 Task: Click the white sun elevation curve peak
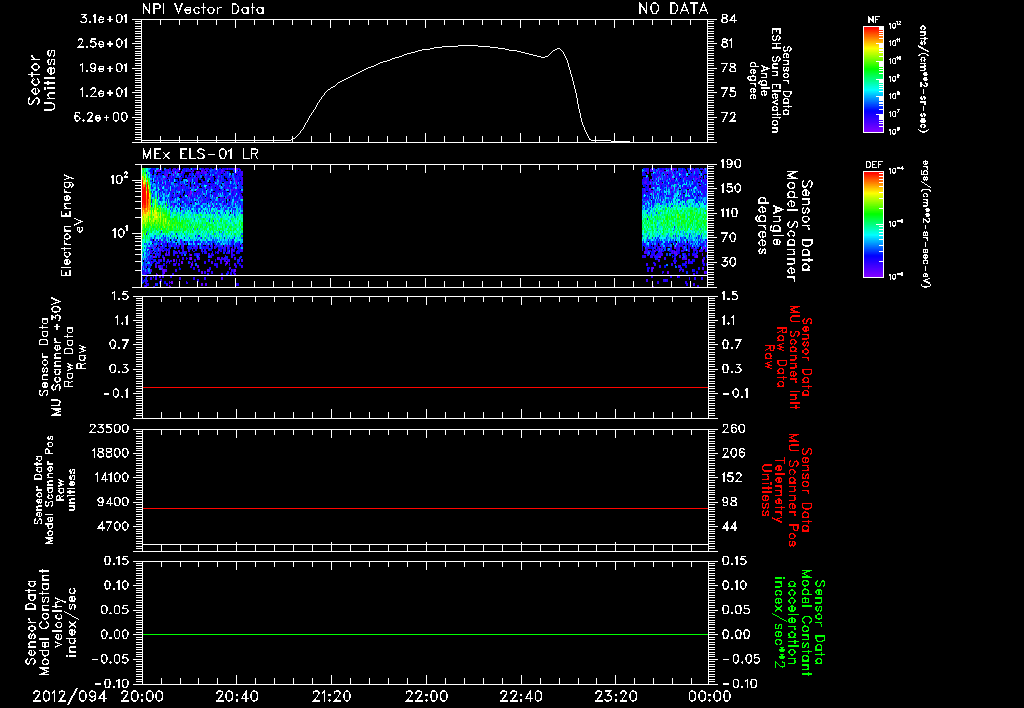(x=466, y=45)
